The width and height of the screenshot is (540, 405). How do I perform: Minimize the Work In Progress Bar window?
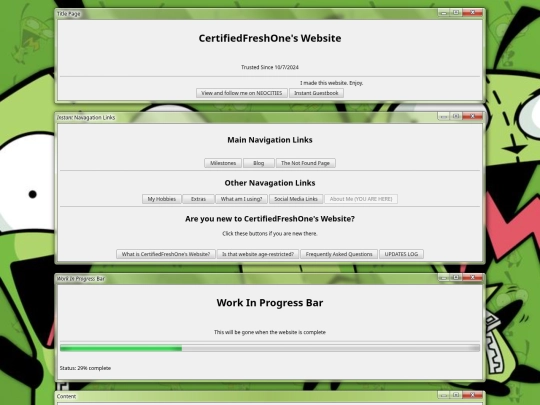(x=444, y=278)
